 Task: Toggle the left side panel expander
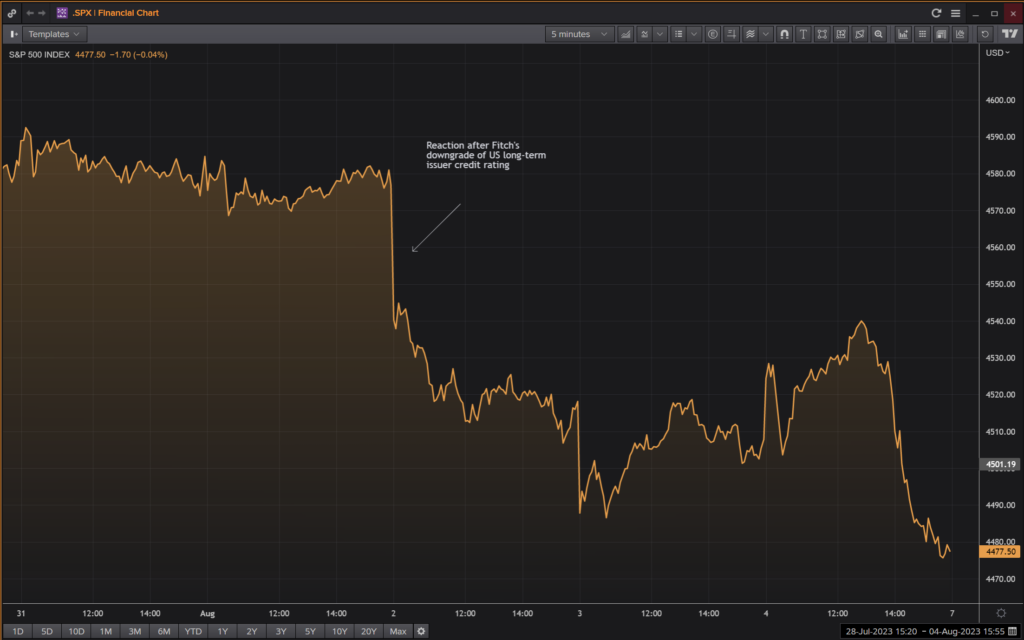tap(14, 34)
